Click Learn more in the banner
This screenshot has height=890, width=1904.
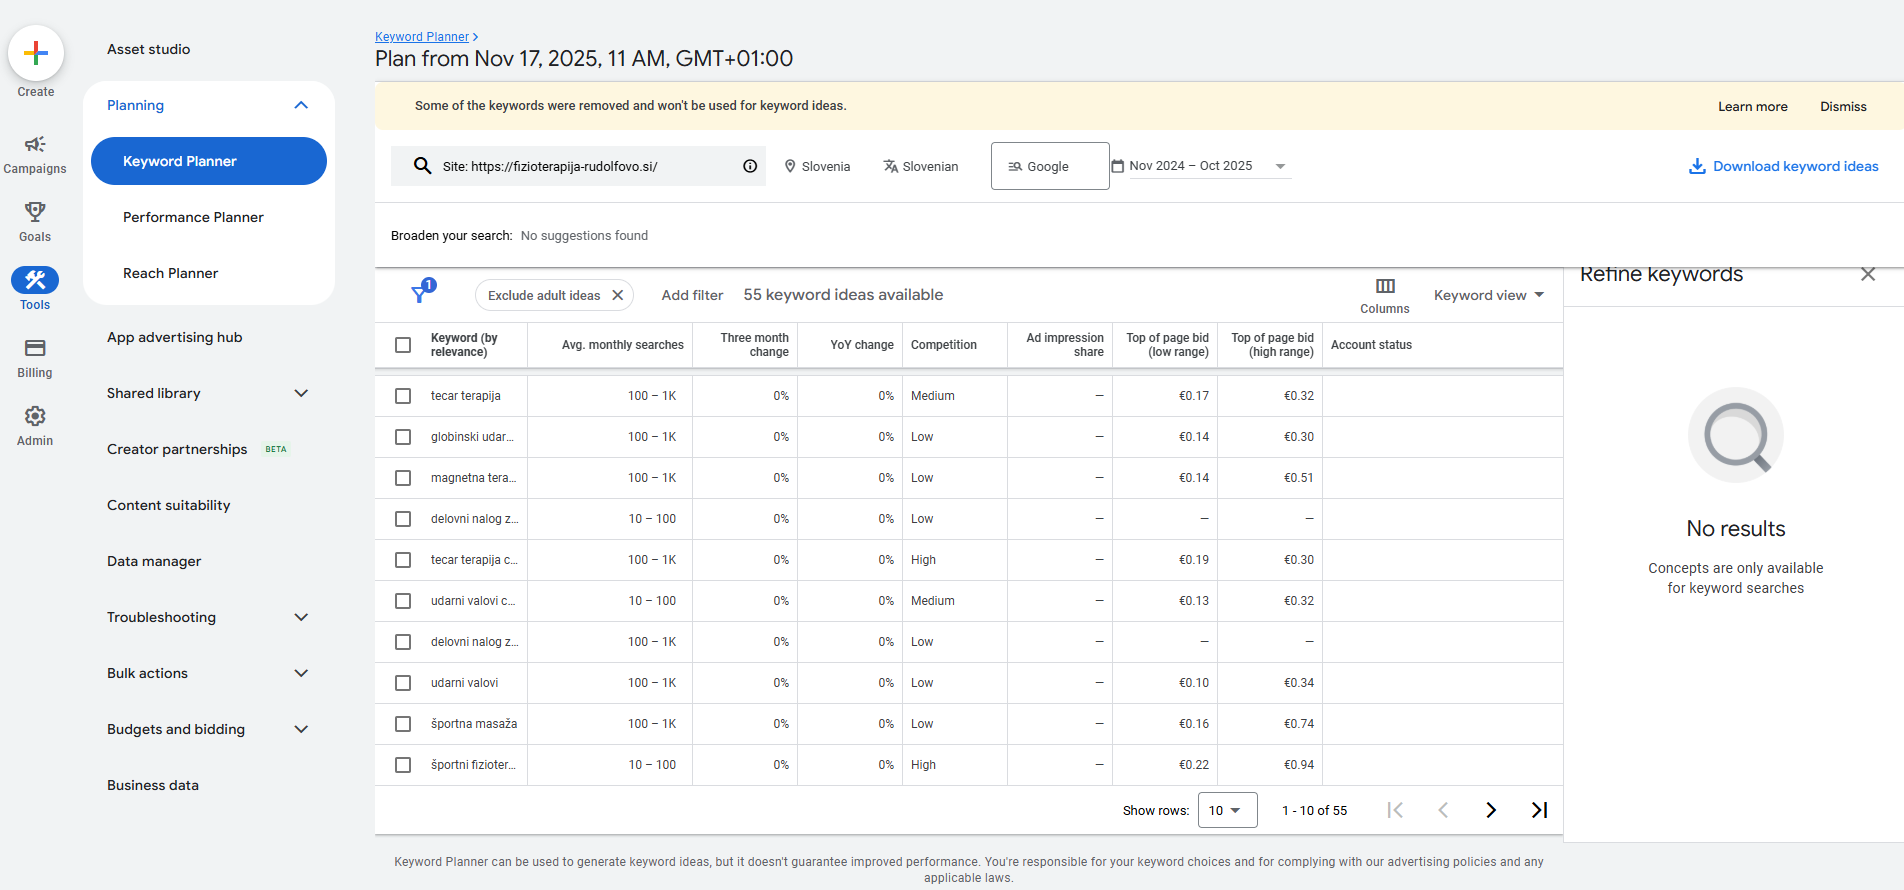point(1752,106)
